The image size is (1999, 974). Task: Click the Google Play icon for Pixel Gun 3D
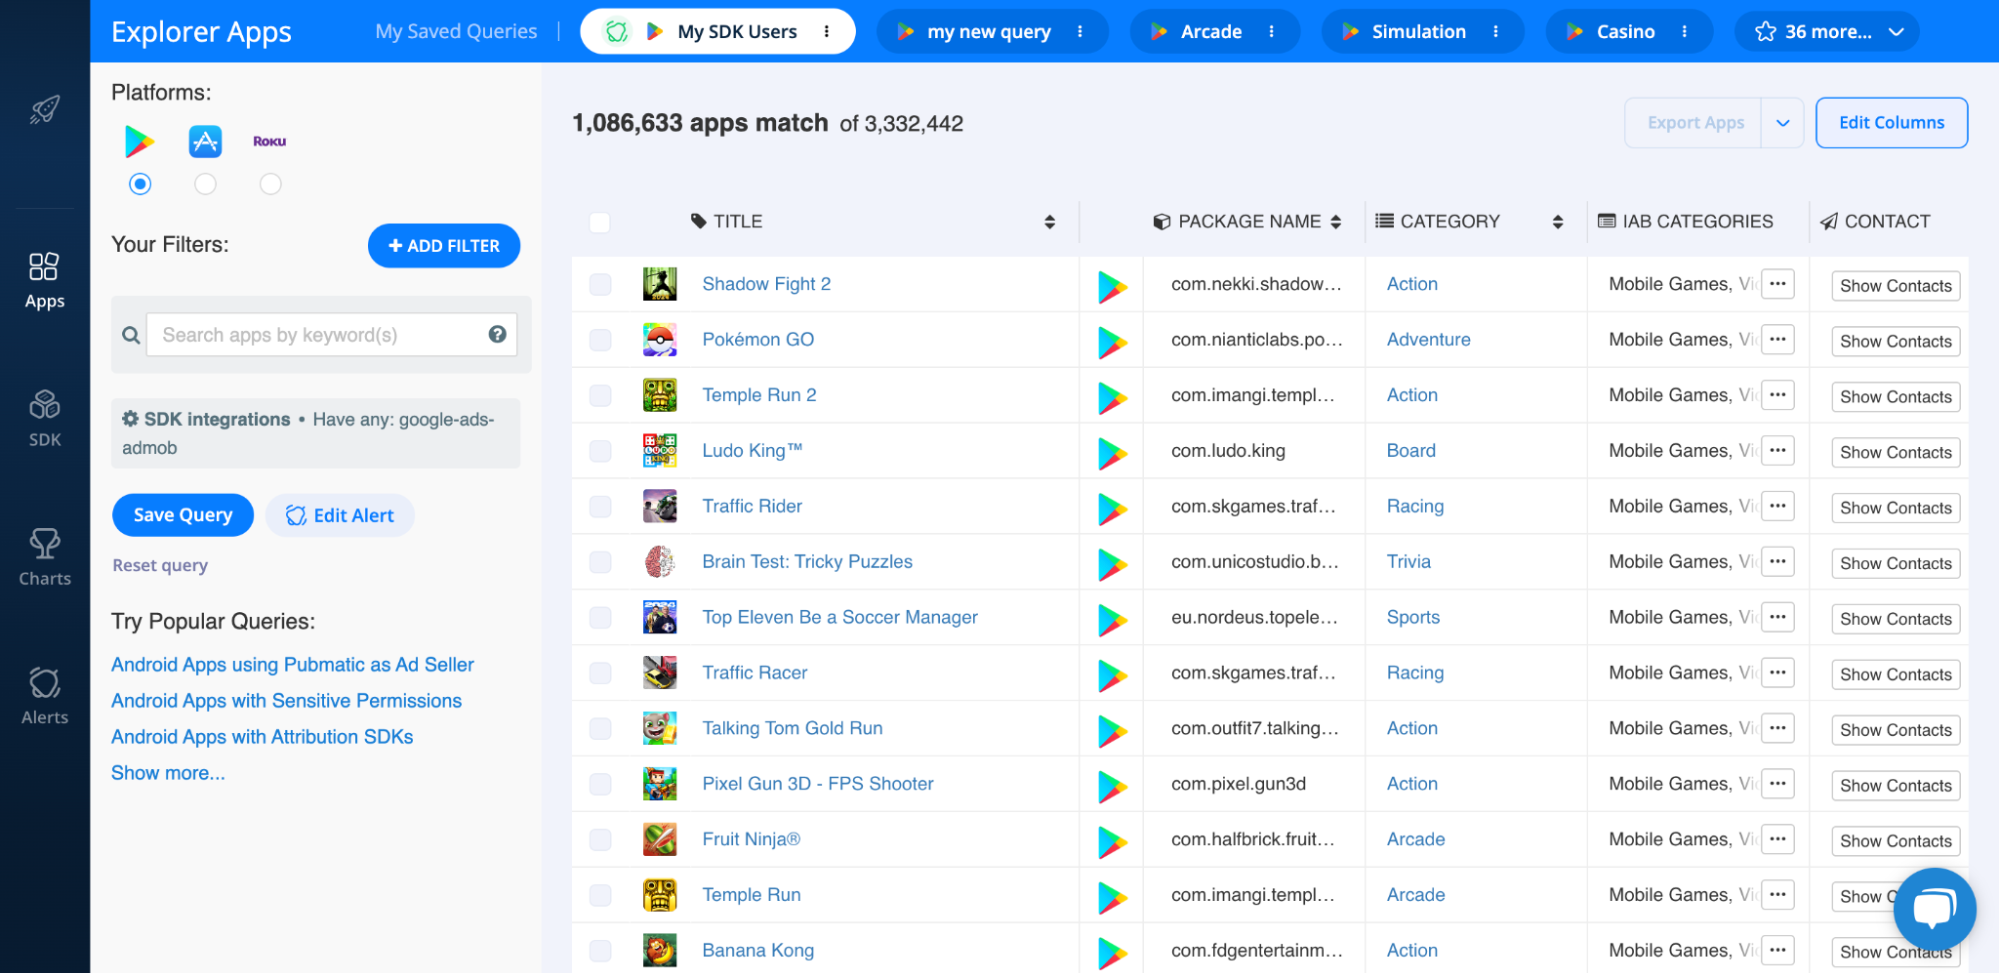click(x=1112, y=785)
